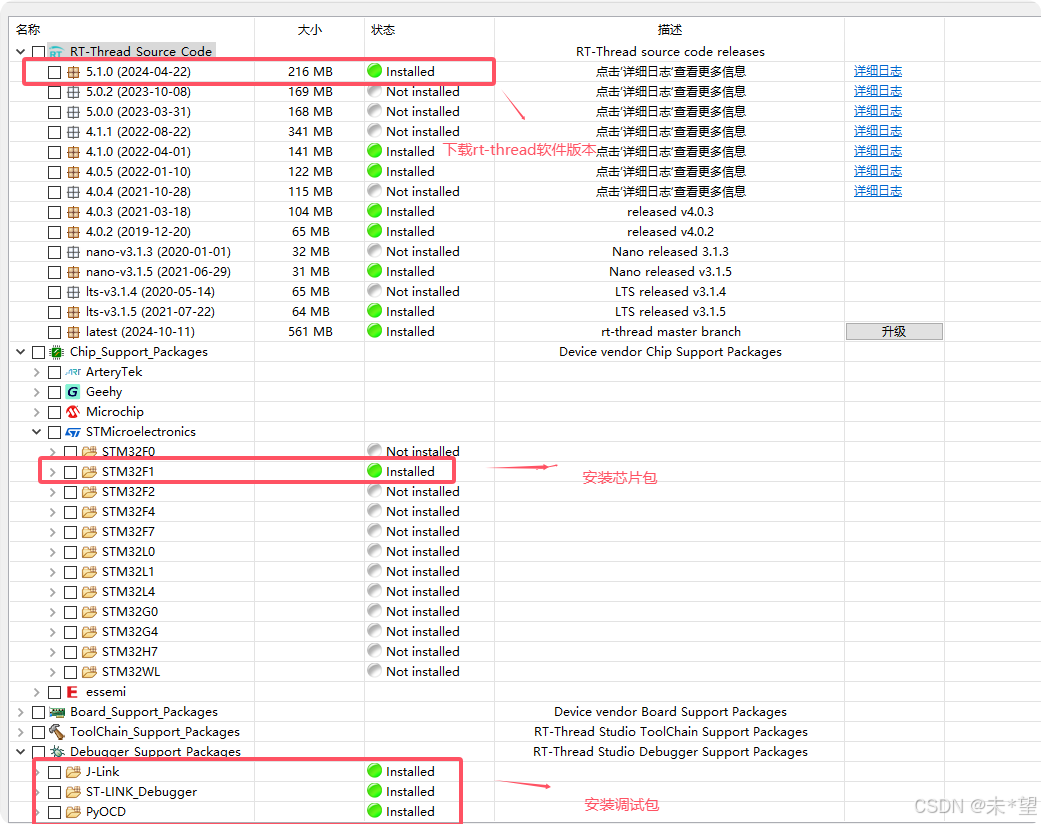Expand the essemi vendor node

(37, 693)
